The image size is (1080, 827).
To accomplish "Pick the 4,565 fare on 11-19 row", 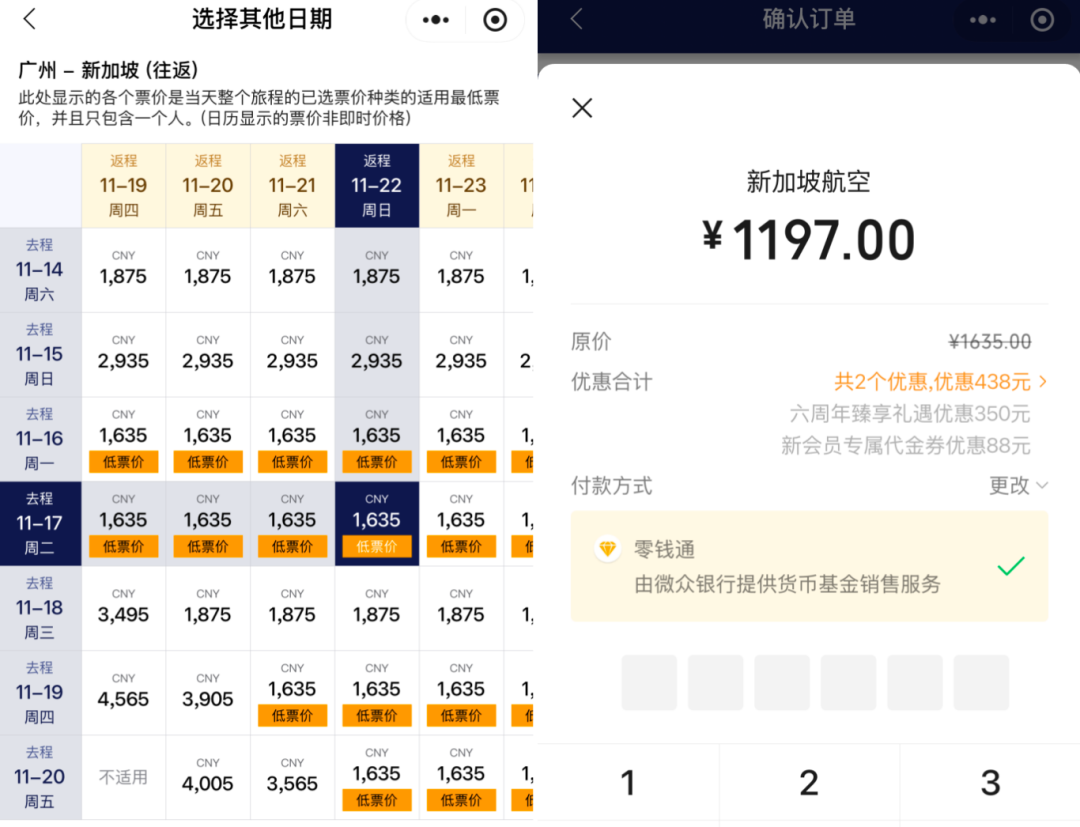I will 123,693.
